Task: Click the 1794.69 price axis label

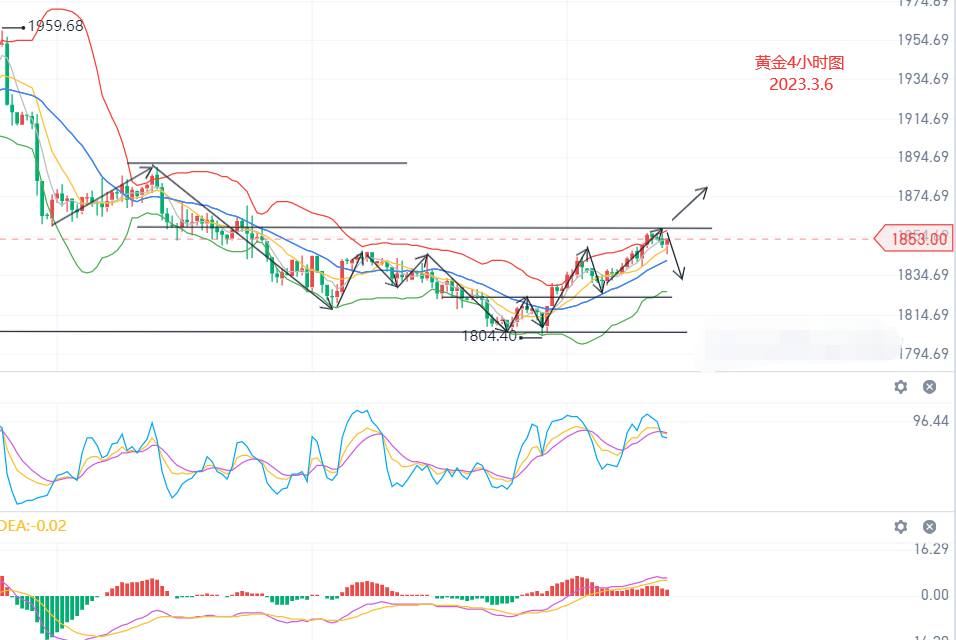Action: click(923, 354)
